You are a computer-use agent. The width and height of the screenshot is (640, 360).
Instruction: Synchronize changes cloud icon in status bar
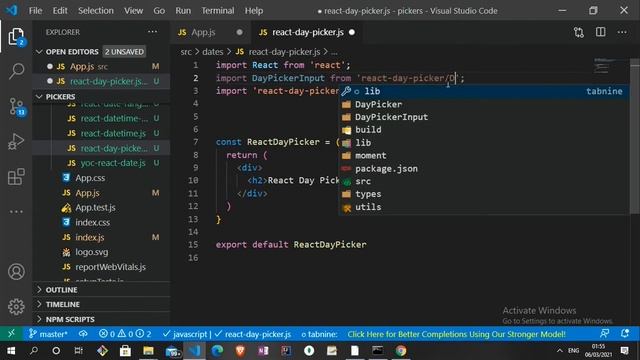point(83,334)
